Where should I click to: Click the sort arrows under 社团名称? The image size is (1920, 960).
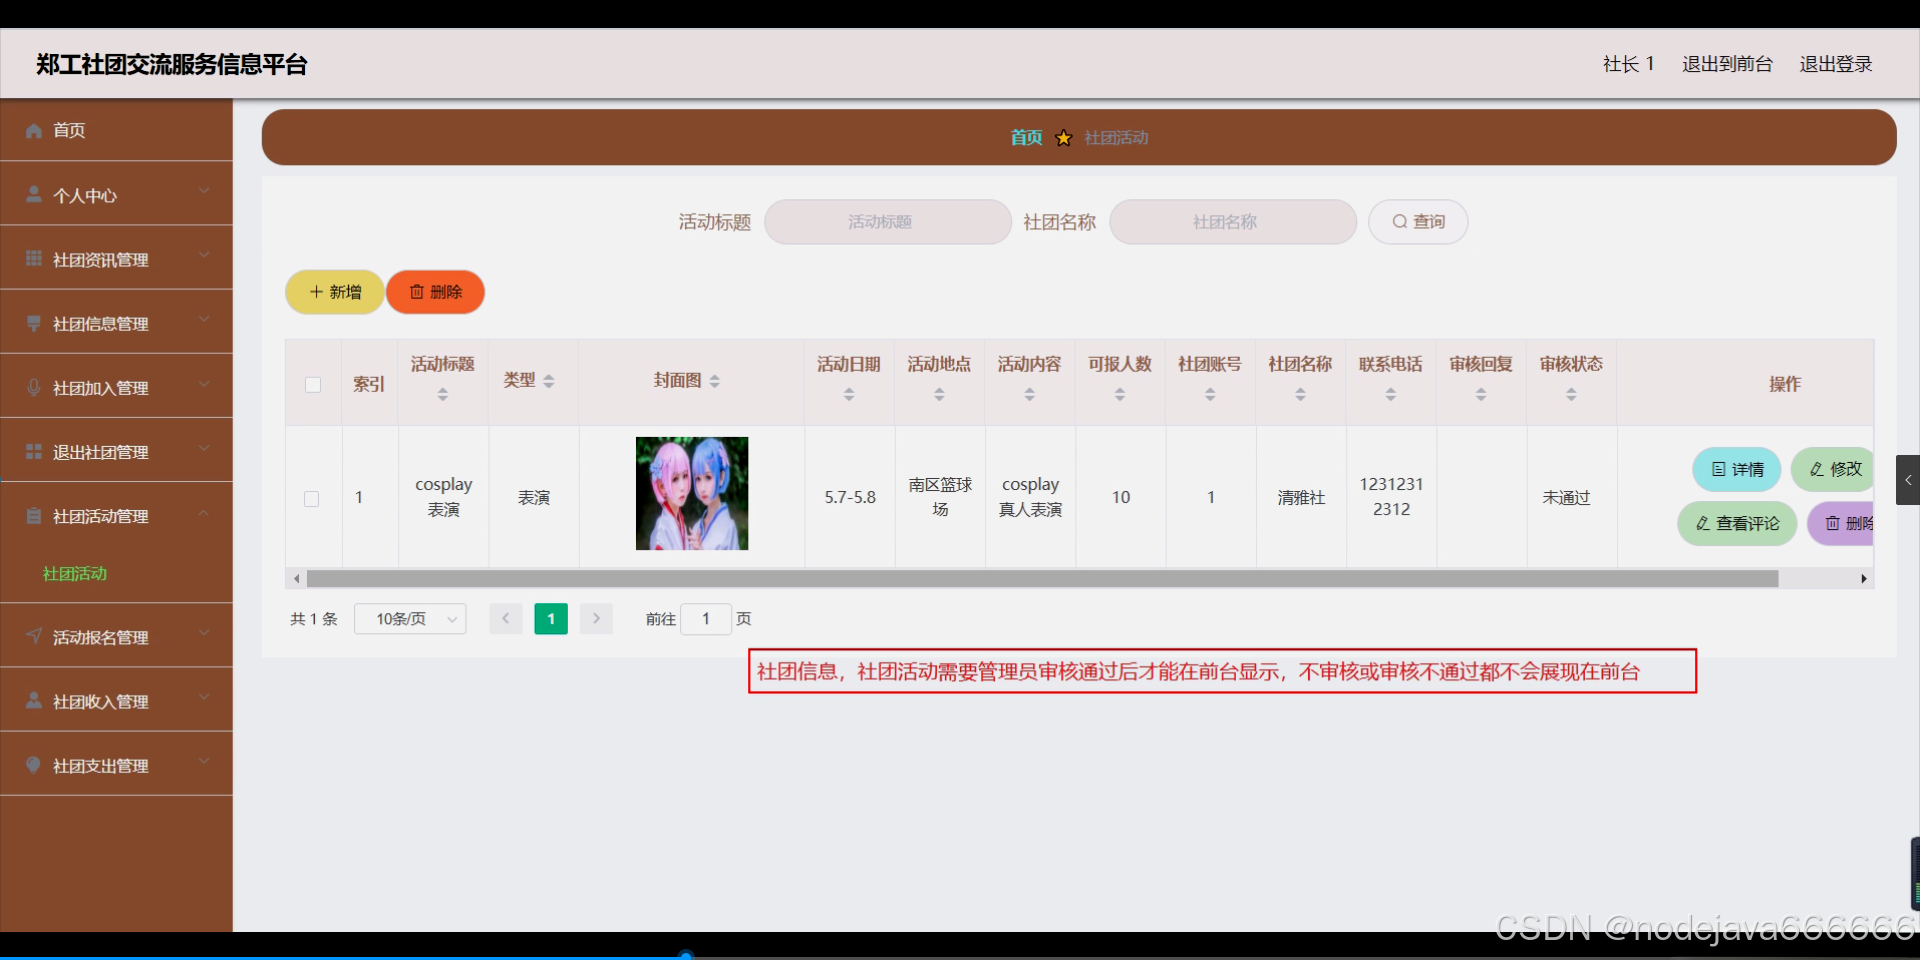1300,395
